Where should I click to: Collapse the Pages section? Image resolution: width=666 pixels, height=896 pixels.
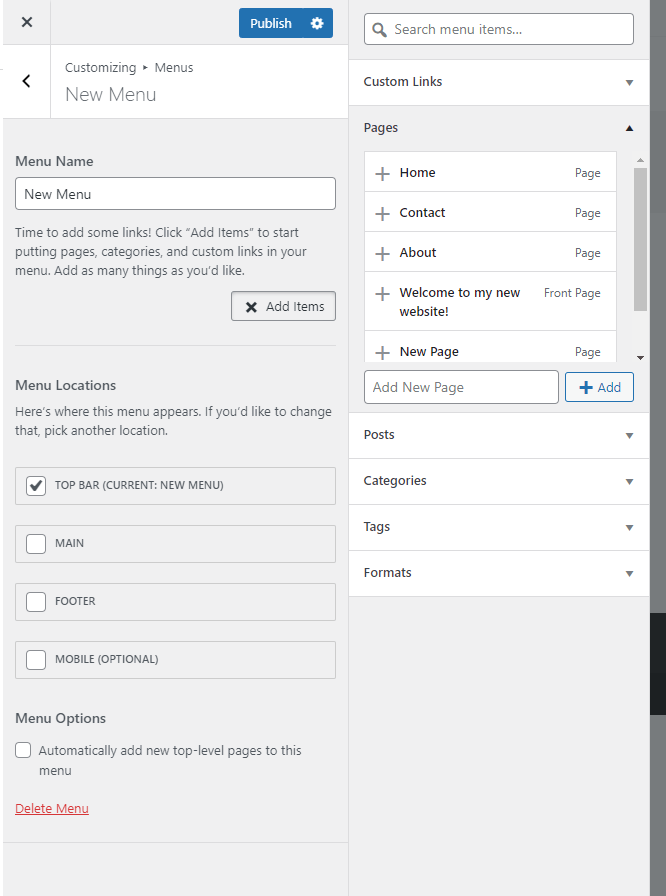[499, 128]
